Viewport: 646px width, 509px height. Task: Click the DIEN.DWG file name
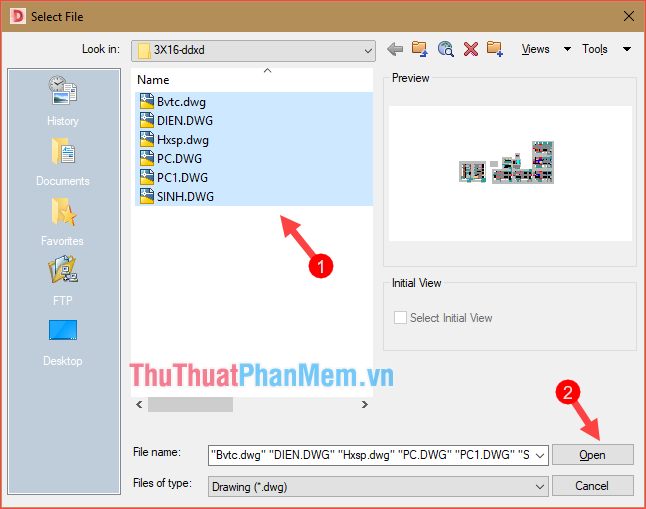pyautogui.click(x=185, y=120)
